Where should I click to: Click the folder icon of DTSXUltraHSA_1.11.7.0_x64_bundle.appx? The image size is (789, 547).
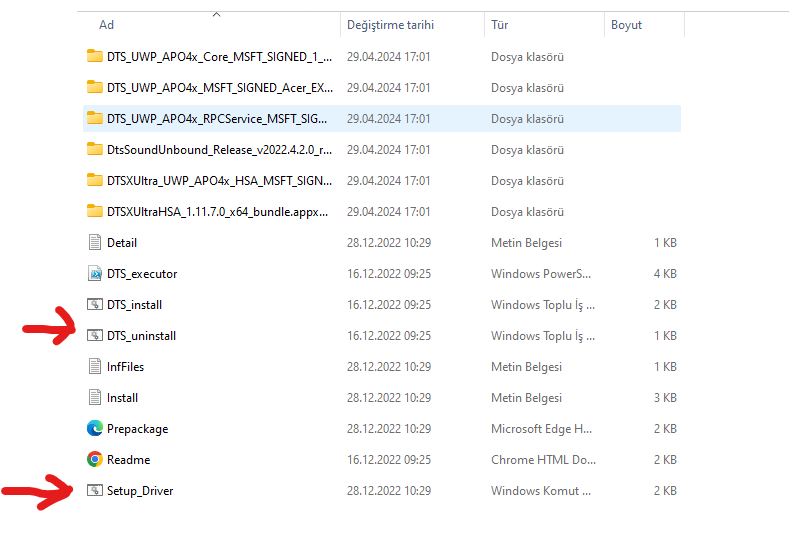point(95,211)
